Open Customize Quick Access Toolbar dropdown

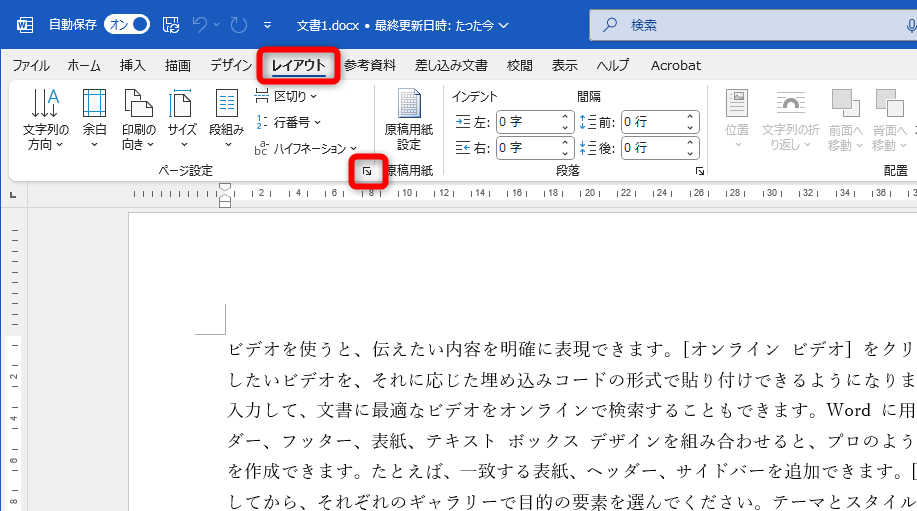pyautogui.click(x=267, y=25)
